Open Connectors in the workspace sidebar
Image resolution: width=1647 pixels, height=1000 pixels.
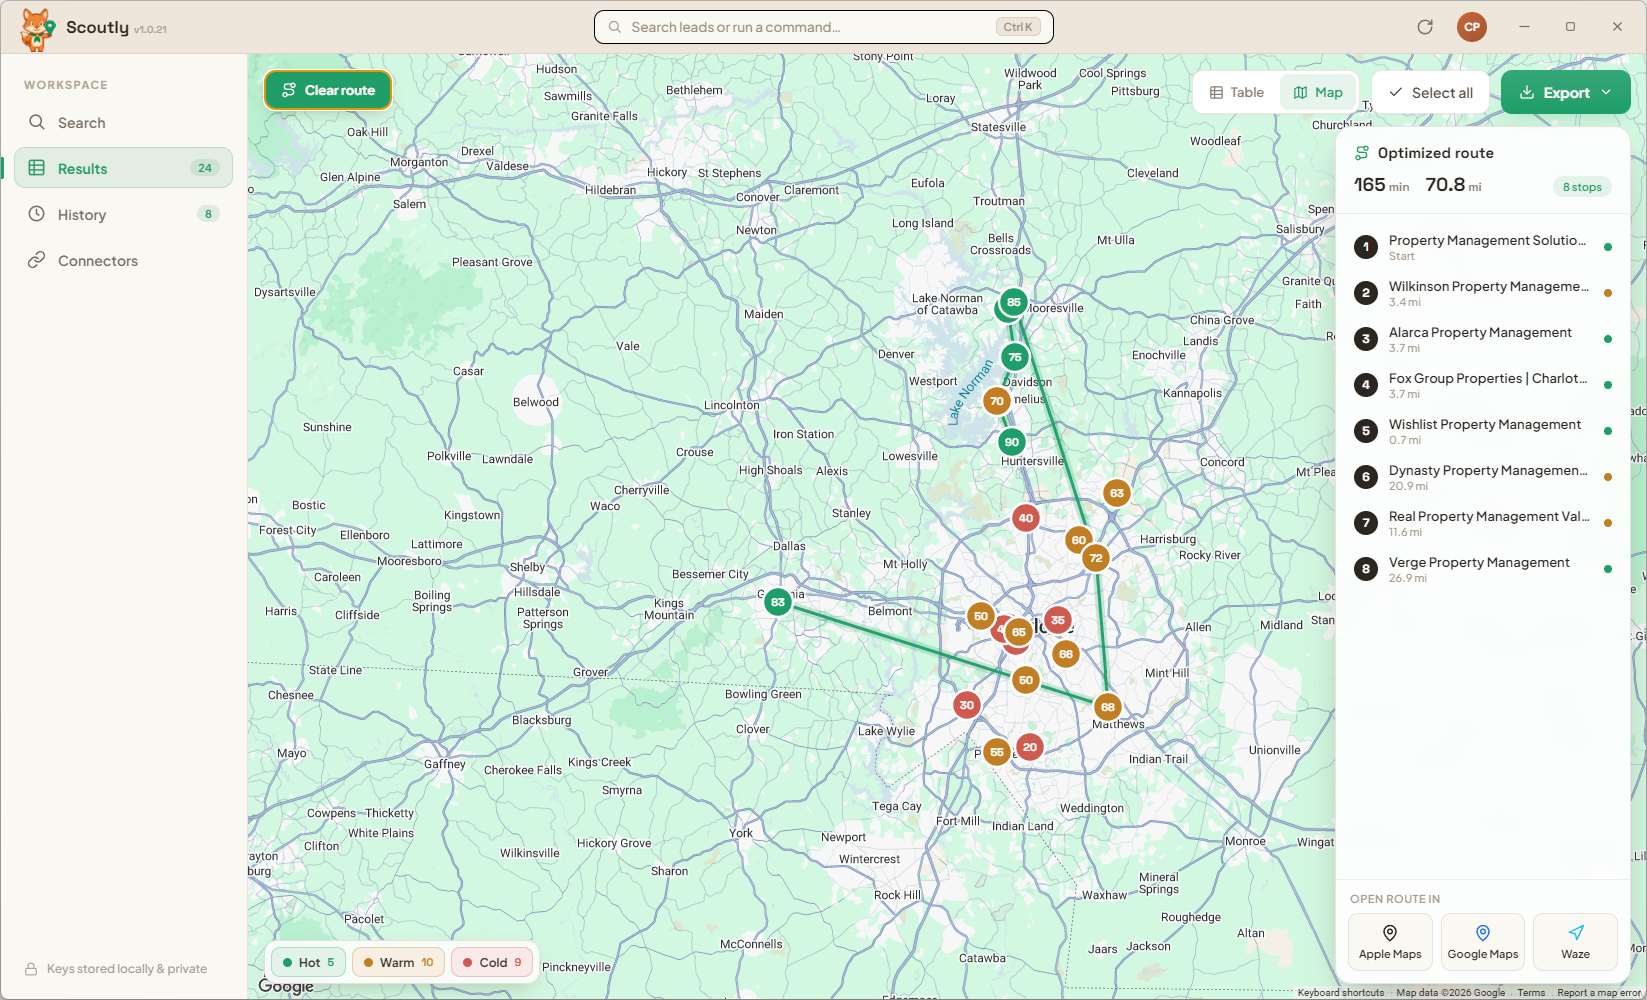coord(124,260)
